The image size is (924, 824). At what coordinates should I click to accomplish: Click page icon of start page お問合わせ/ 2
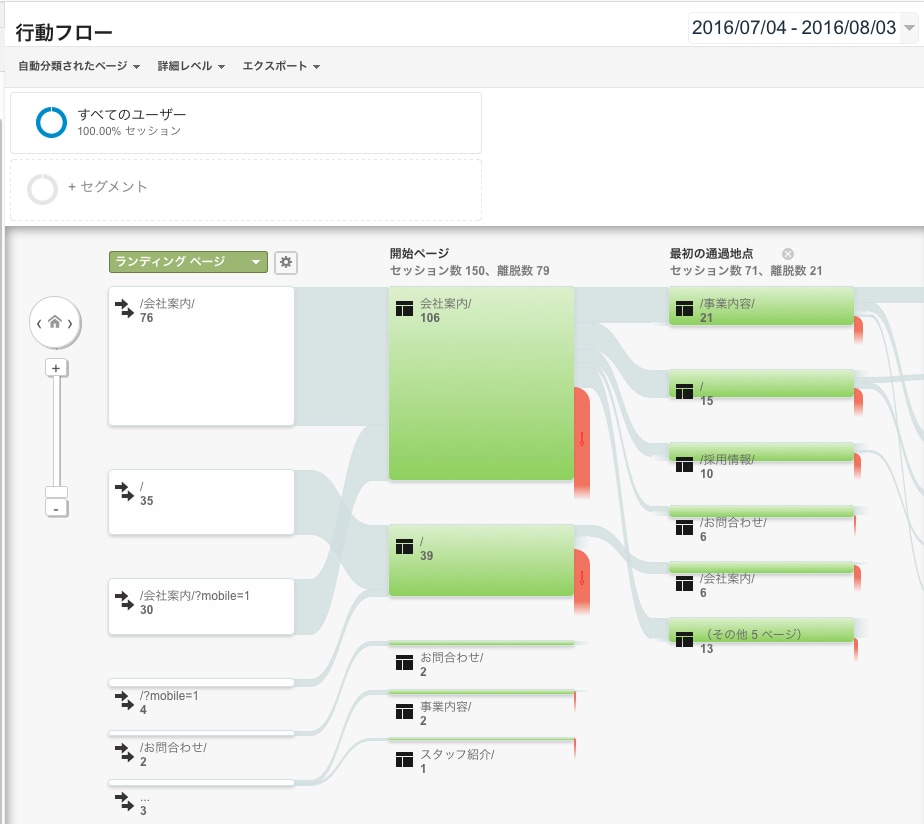click(x=404, y=663)
